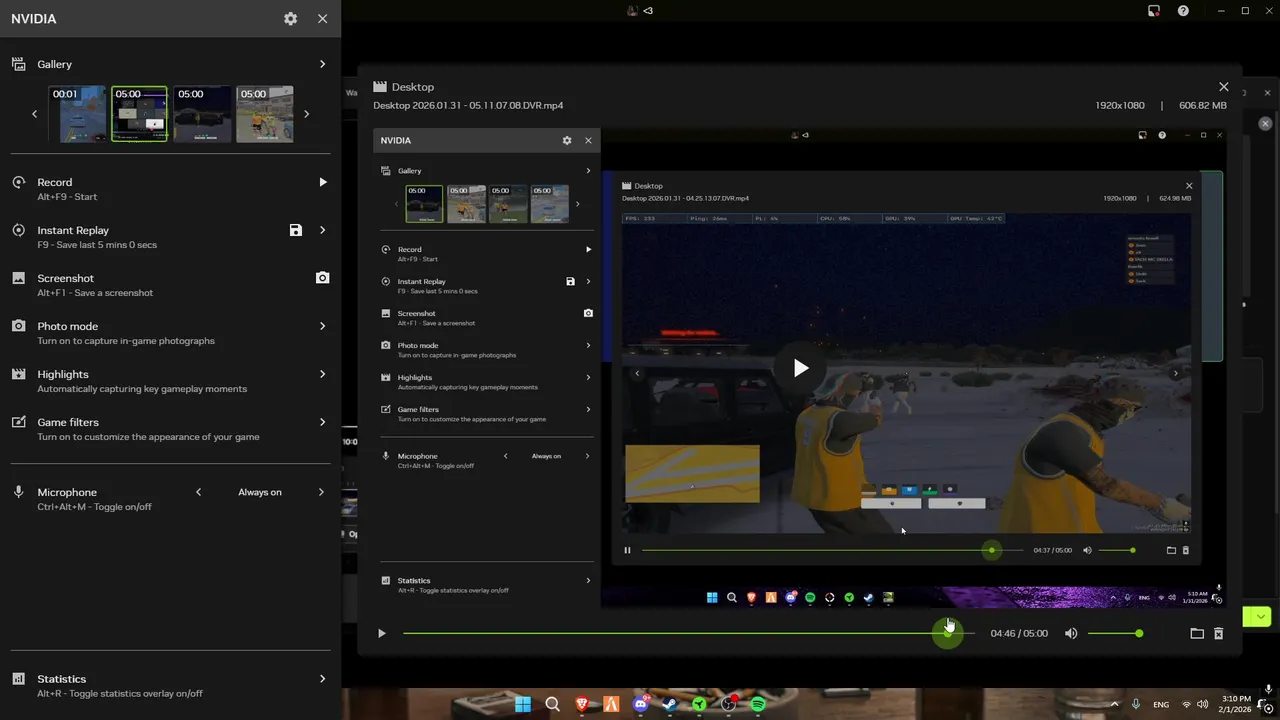Expand the Highlights chevron
The width and height of the screenshot is (1280, 720).
click(322, 374)
